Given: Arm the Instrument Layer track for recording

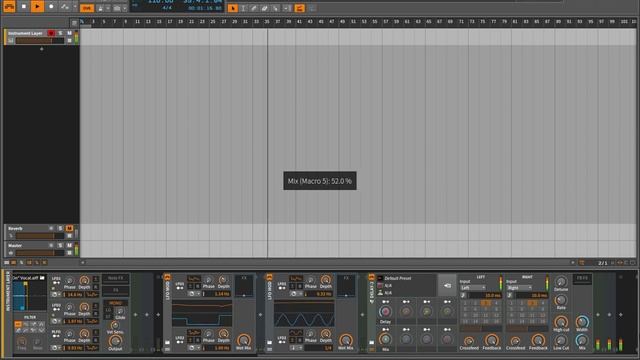Looking at the screenshot, I should 51,33.
